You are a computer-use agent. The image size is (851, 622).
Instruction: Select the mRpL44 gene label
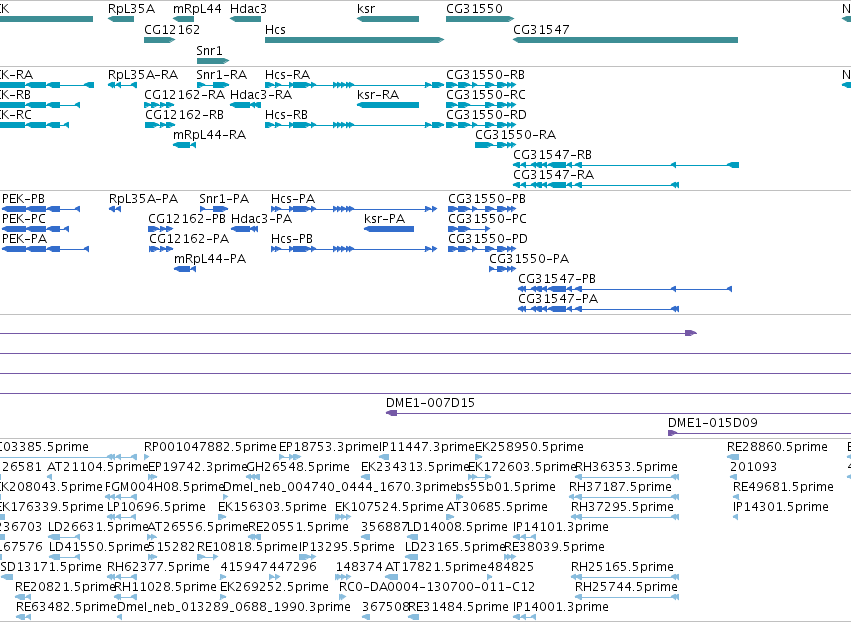coord(197,9)
